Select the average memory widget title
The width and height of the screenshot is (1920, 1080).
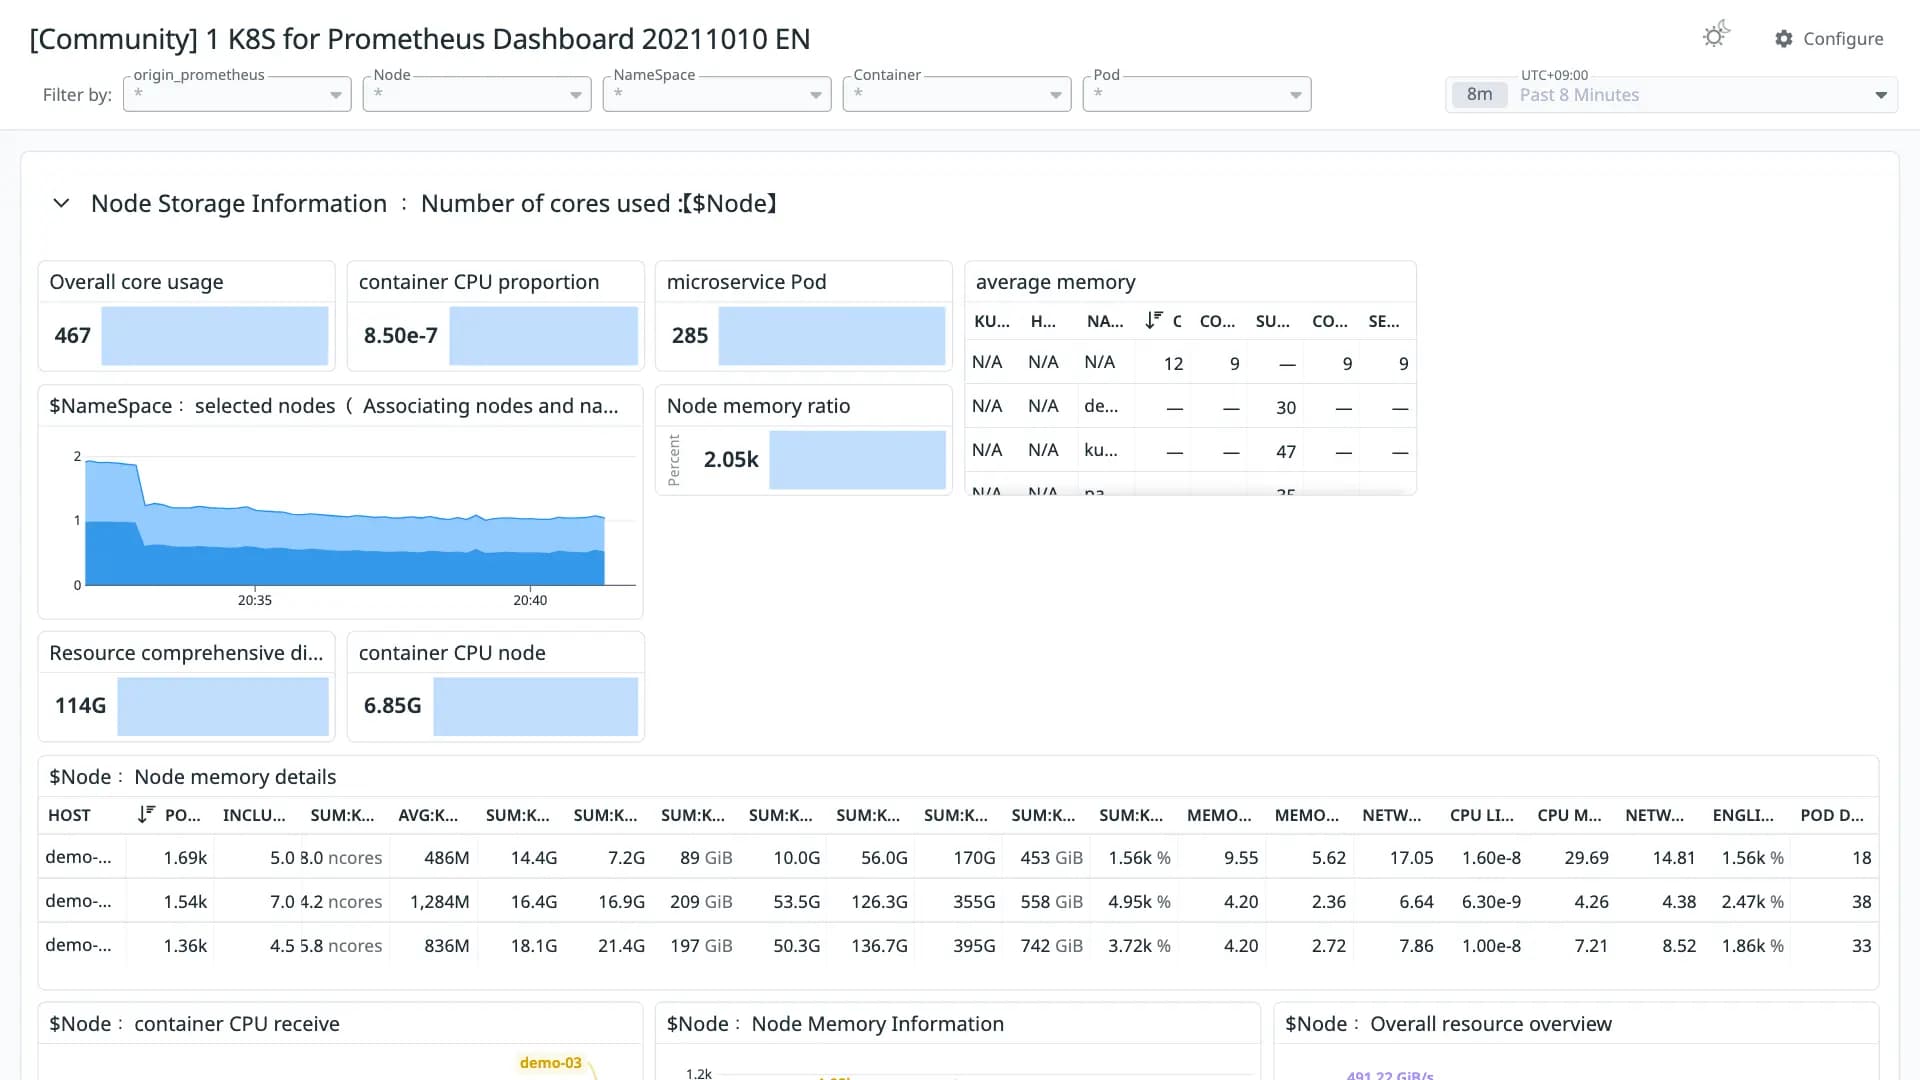[1055, 282]
